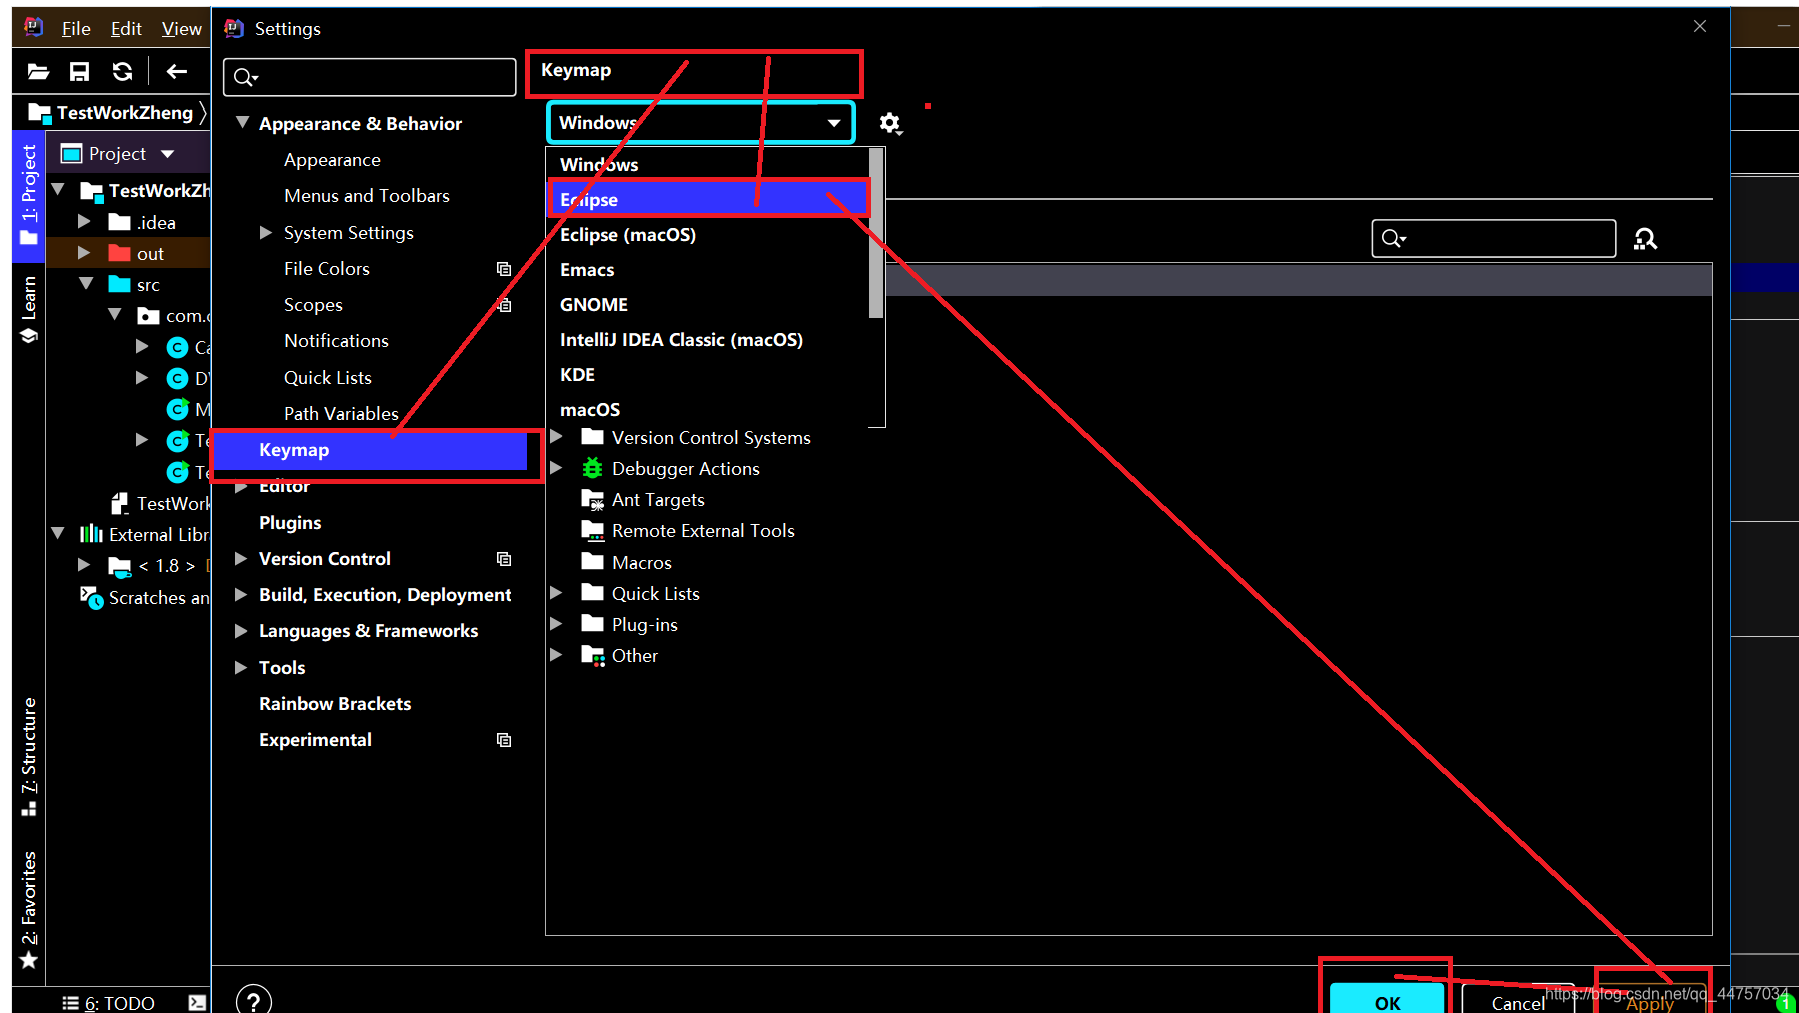Image resolution: width=1799 pixels, height=1013 pixels.
Task: Expand Plug-ins keymap group
Action: [x=557, y=624]
